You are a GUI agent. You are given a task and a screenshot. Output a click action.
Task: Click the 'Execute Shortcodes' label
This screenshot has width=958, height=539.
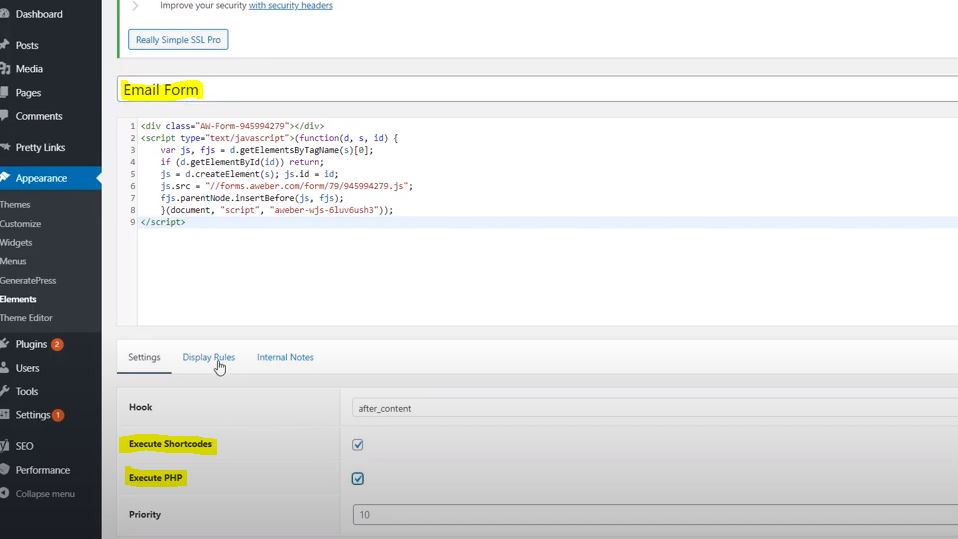pos(170,444)
